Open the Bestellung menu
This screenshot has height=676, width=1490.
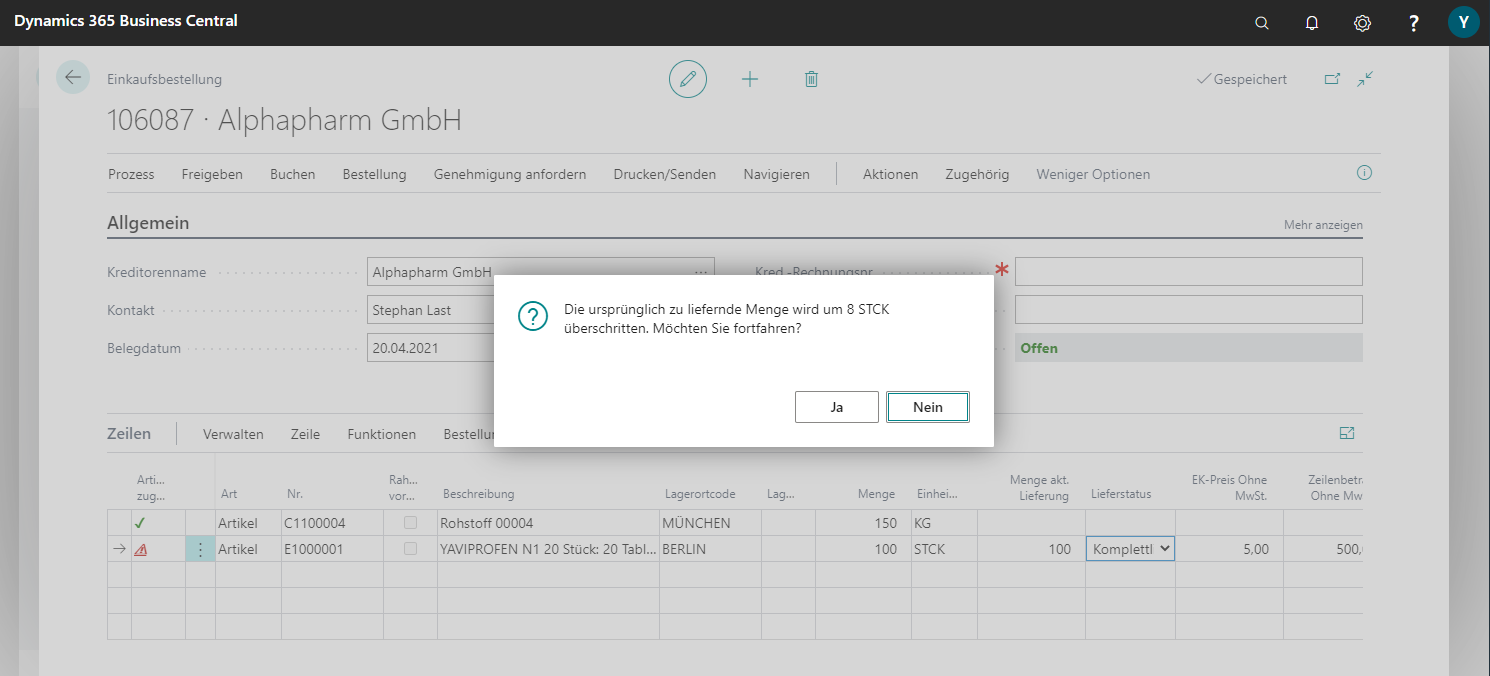click(x=374, y=174)
